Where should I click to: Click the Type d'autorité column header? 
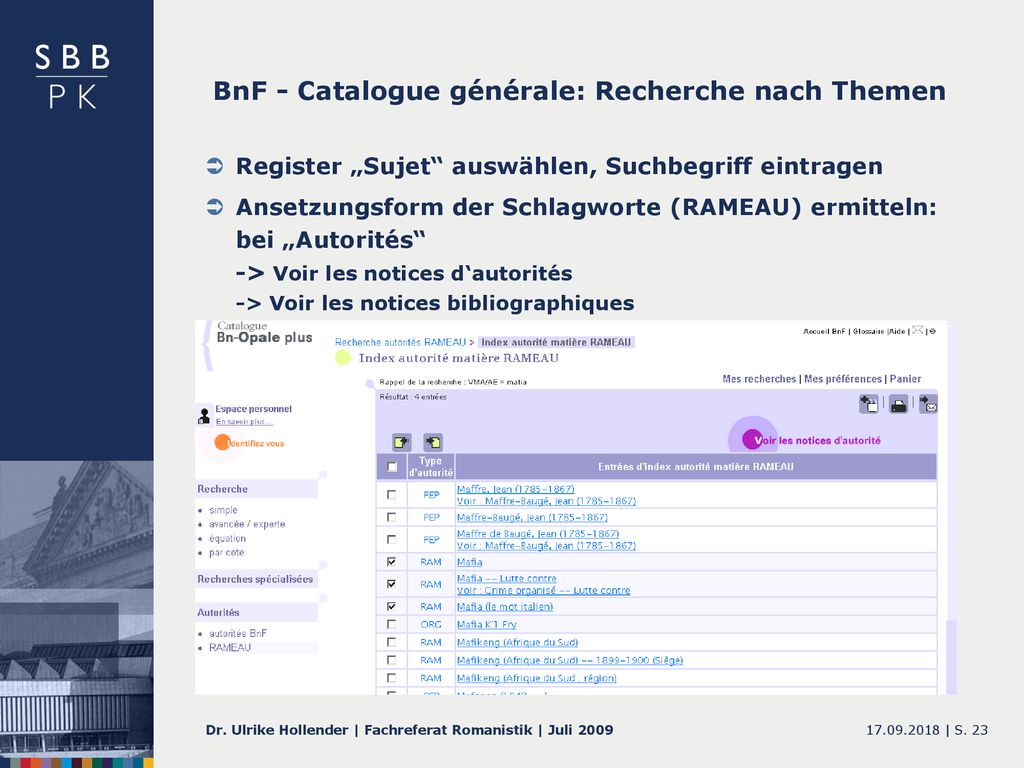430,467
